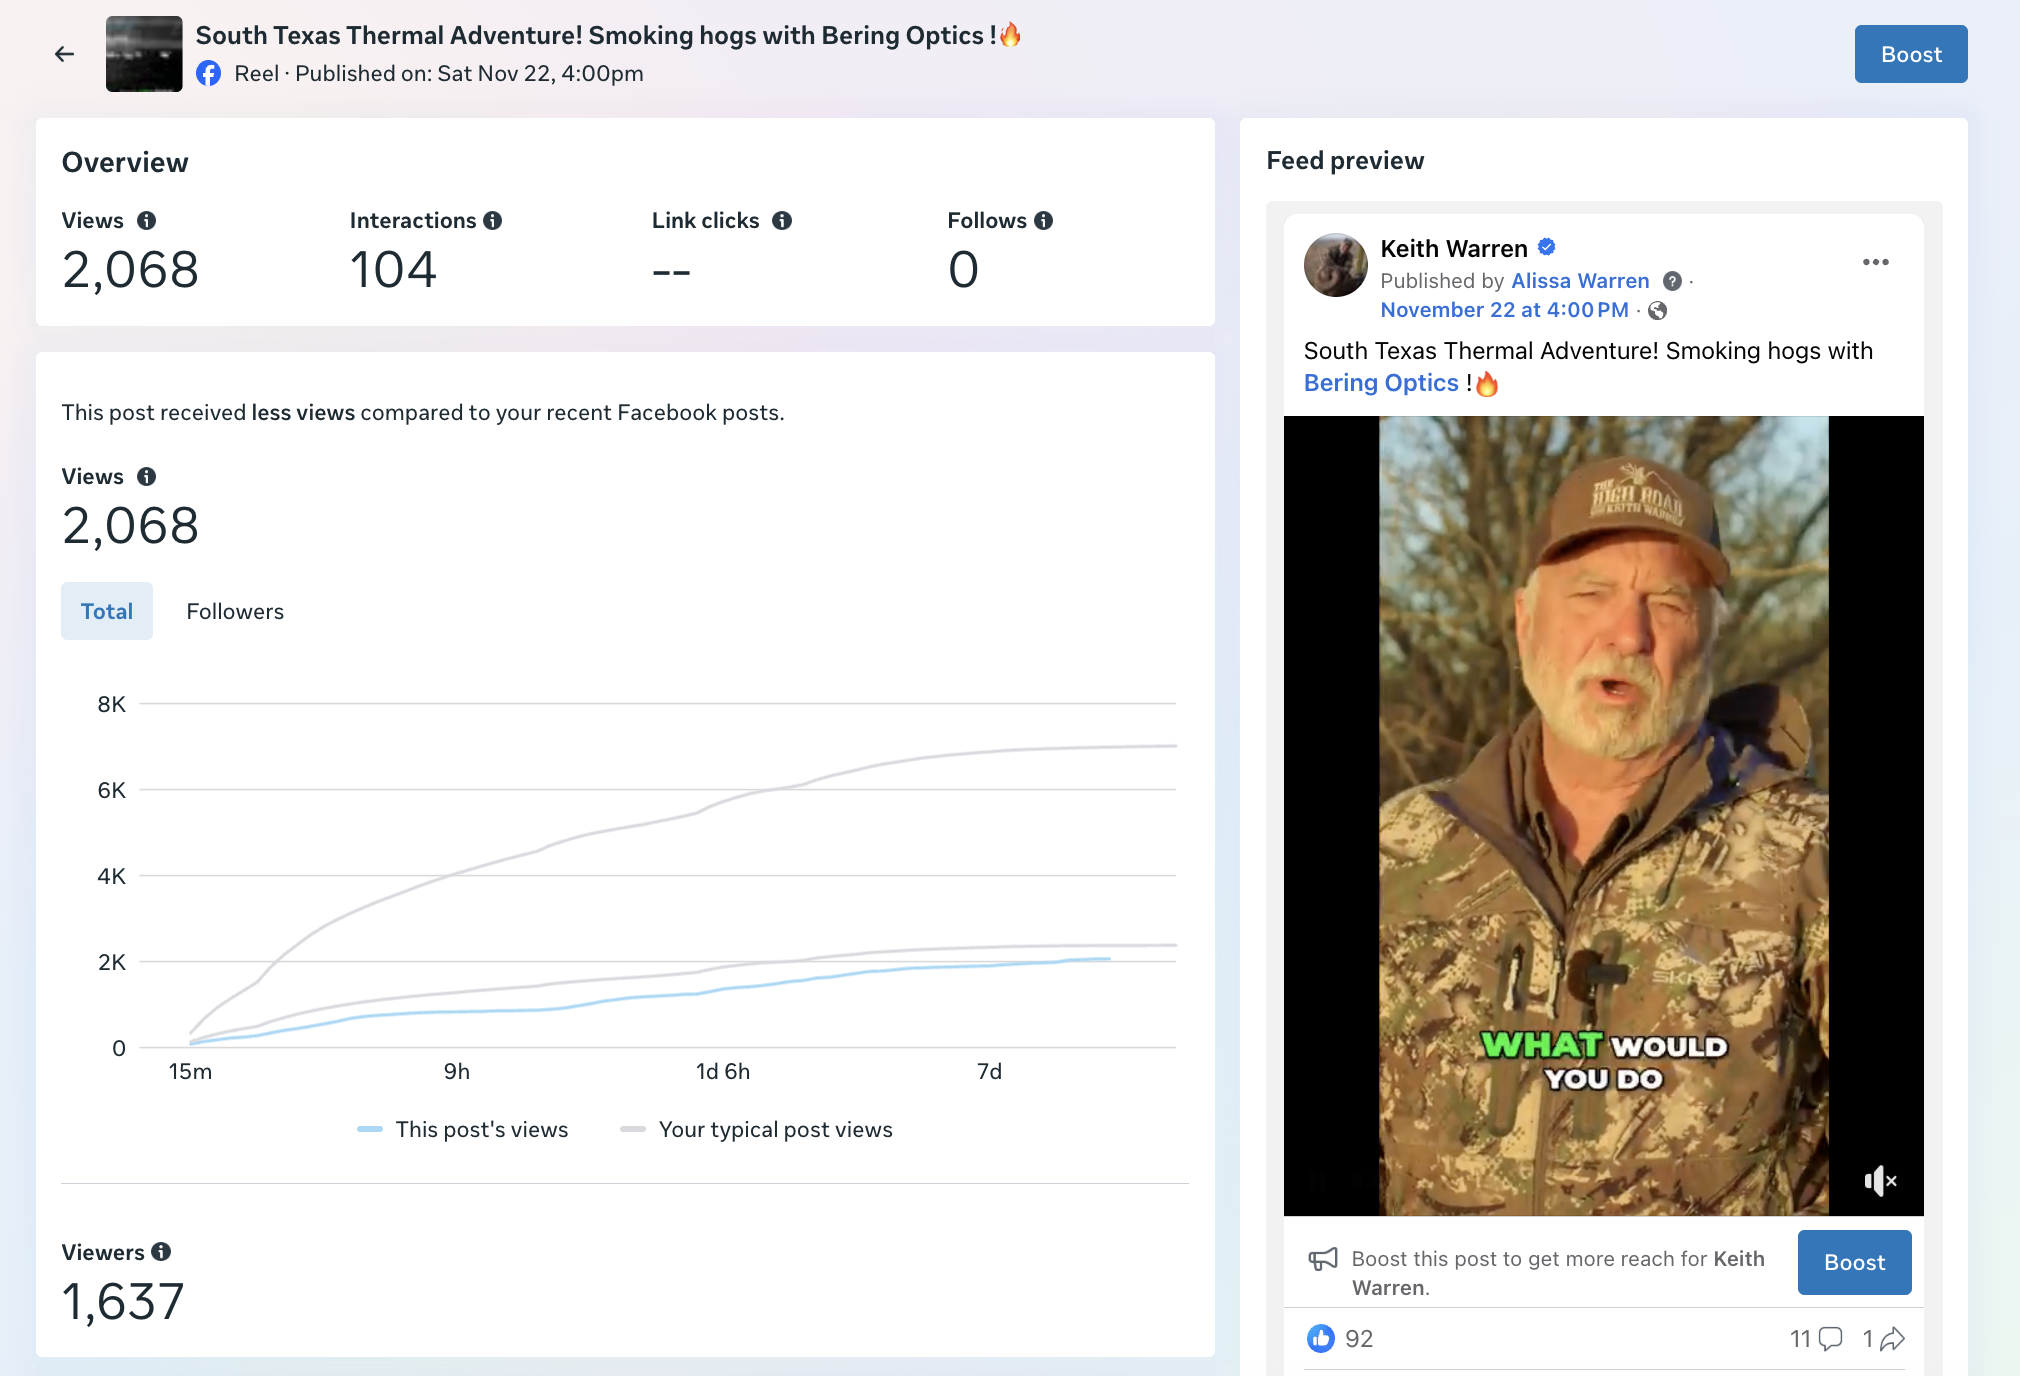This screenshot has height=1376, width=2020.
Task: Click the Viewers info icon
Action: point(161,1252)
